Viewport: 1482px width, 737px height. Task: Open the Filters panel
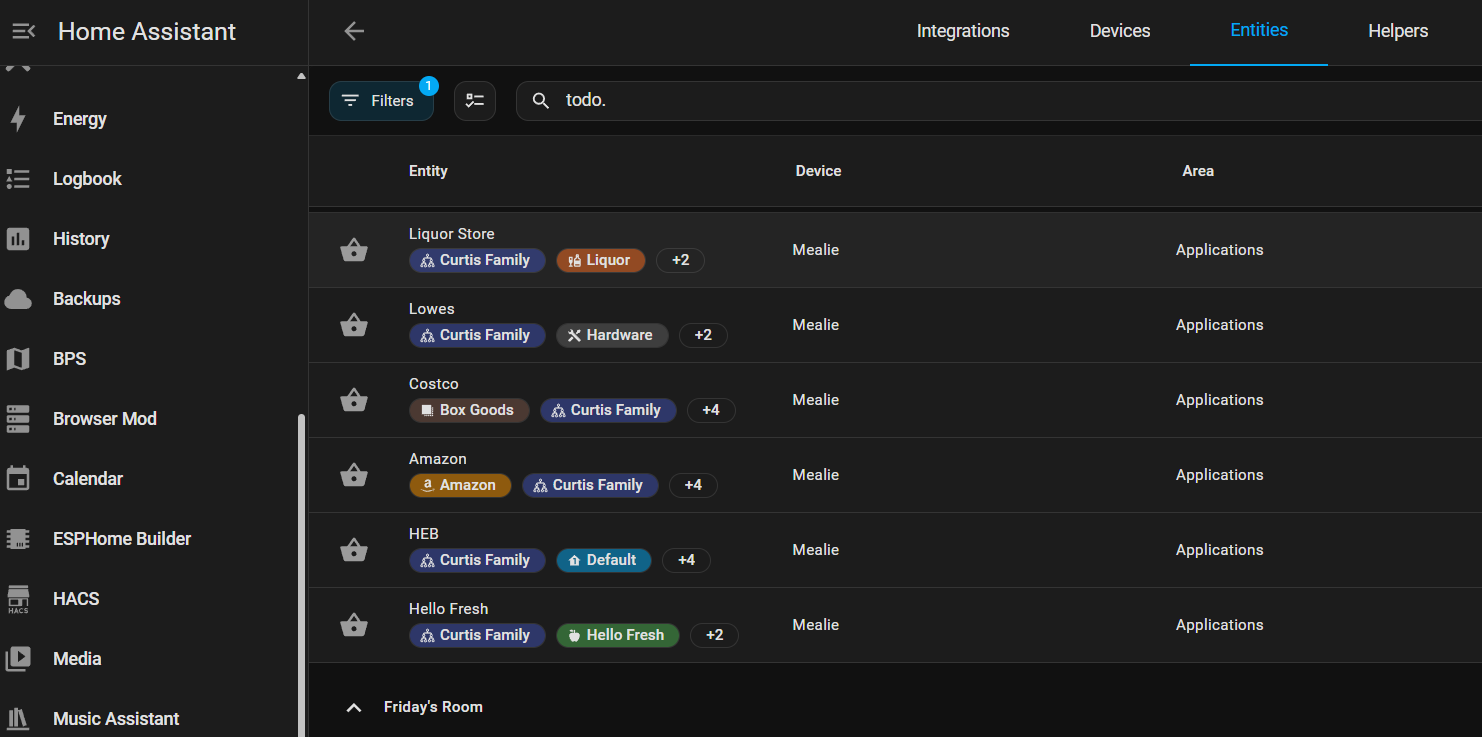[x=381, y=101]
